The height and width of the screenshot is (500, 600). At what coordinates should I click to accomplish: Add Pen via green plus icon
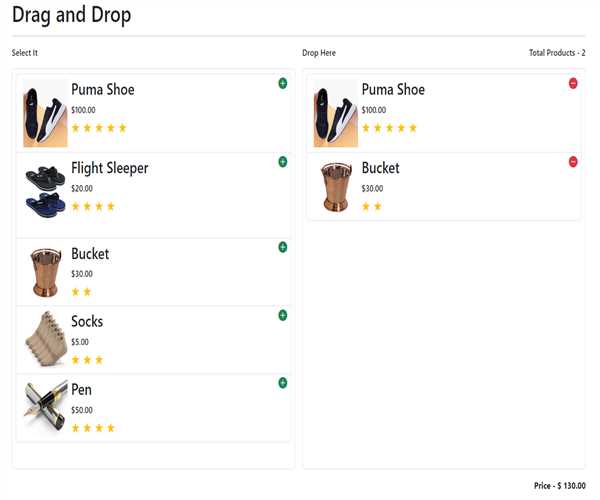[283, 383]
